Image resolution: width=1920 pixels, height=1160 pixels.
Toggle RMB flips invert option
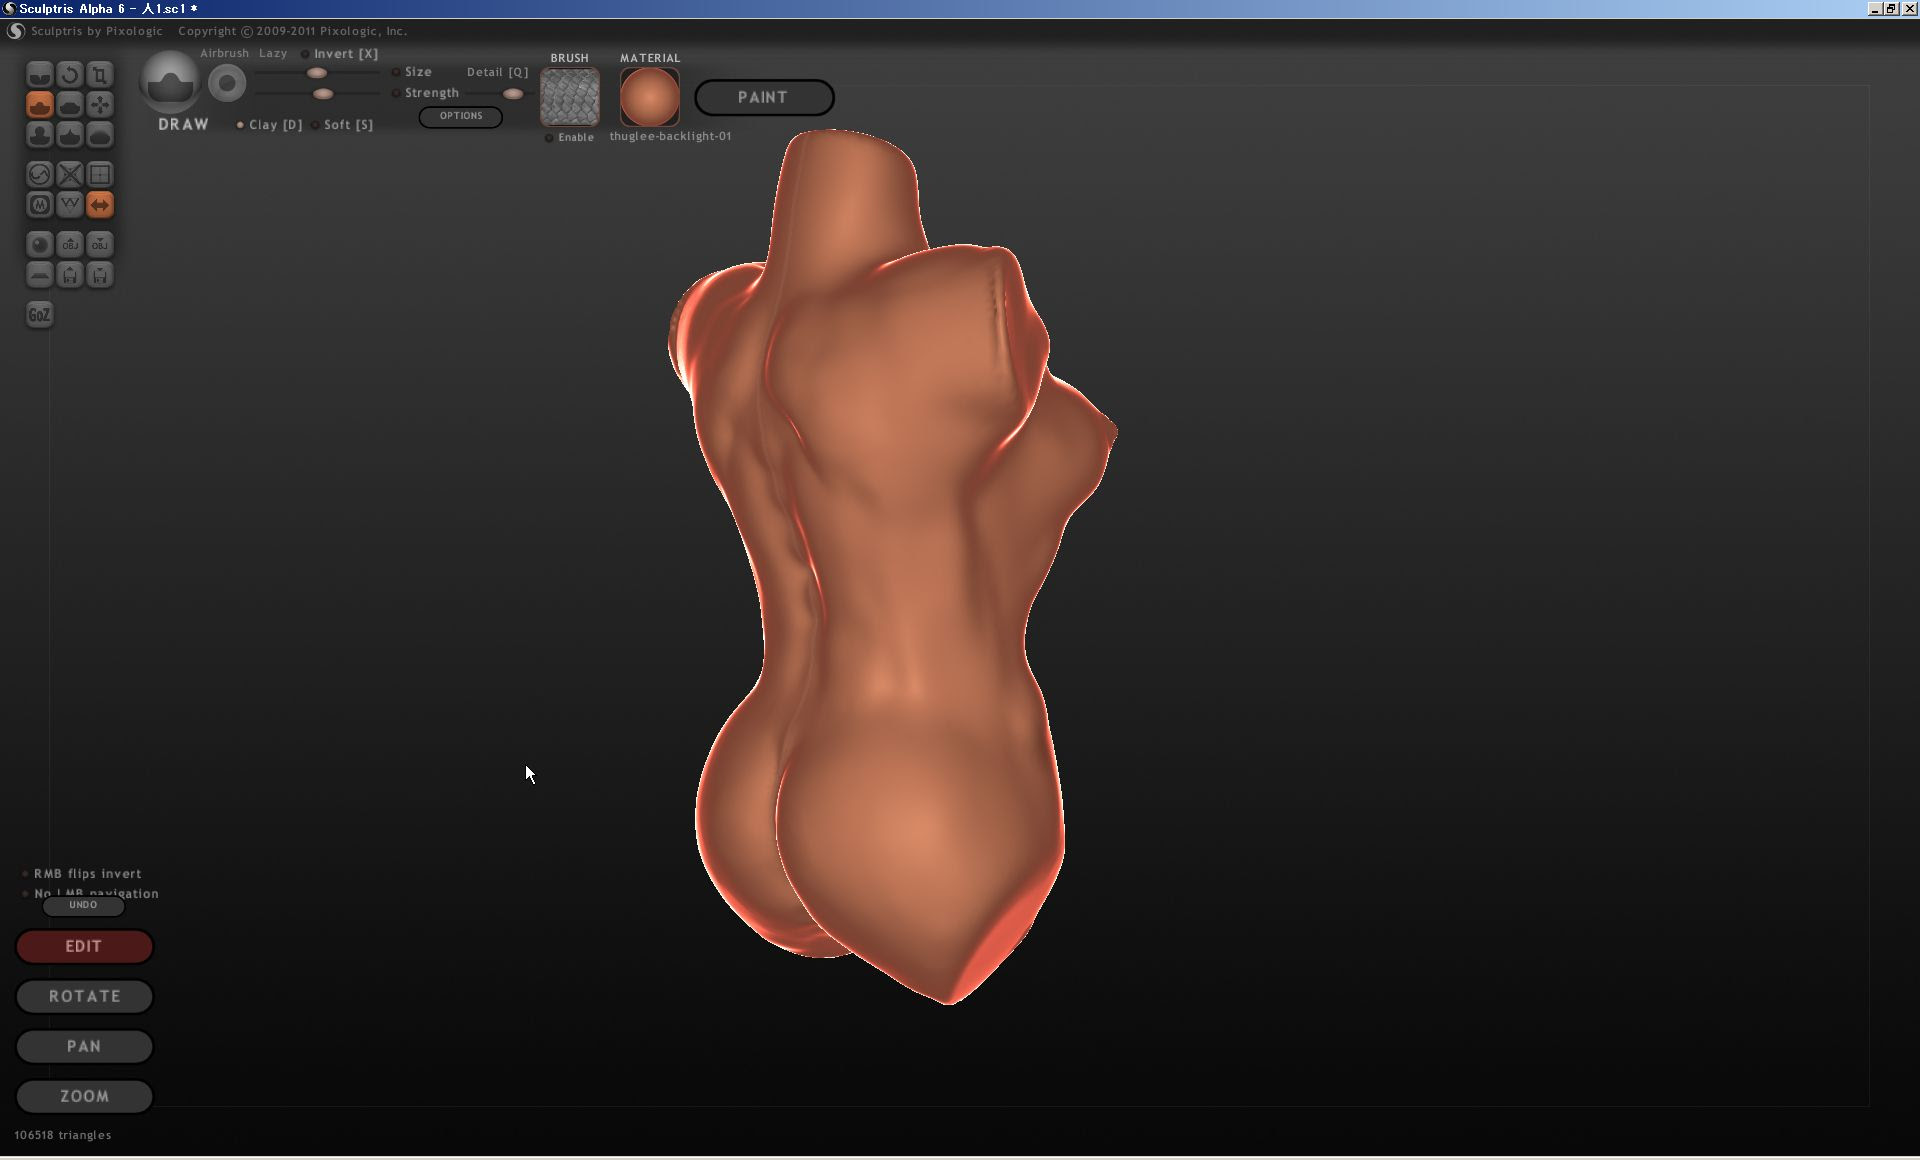(x=83, y=874)
